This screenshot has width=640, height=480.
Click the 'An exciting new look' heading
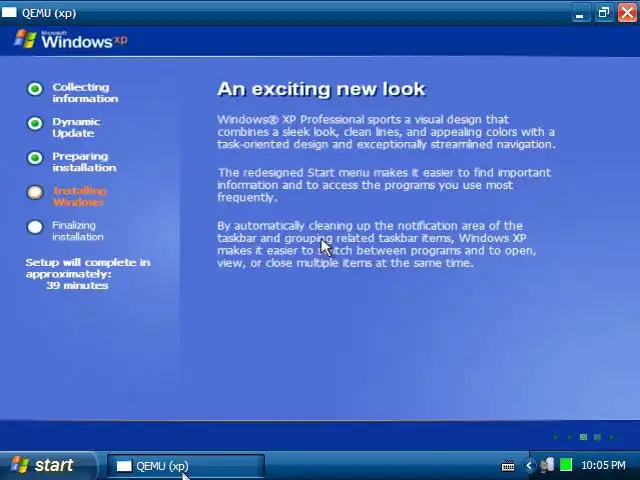click(x=321, y=89)
